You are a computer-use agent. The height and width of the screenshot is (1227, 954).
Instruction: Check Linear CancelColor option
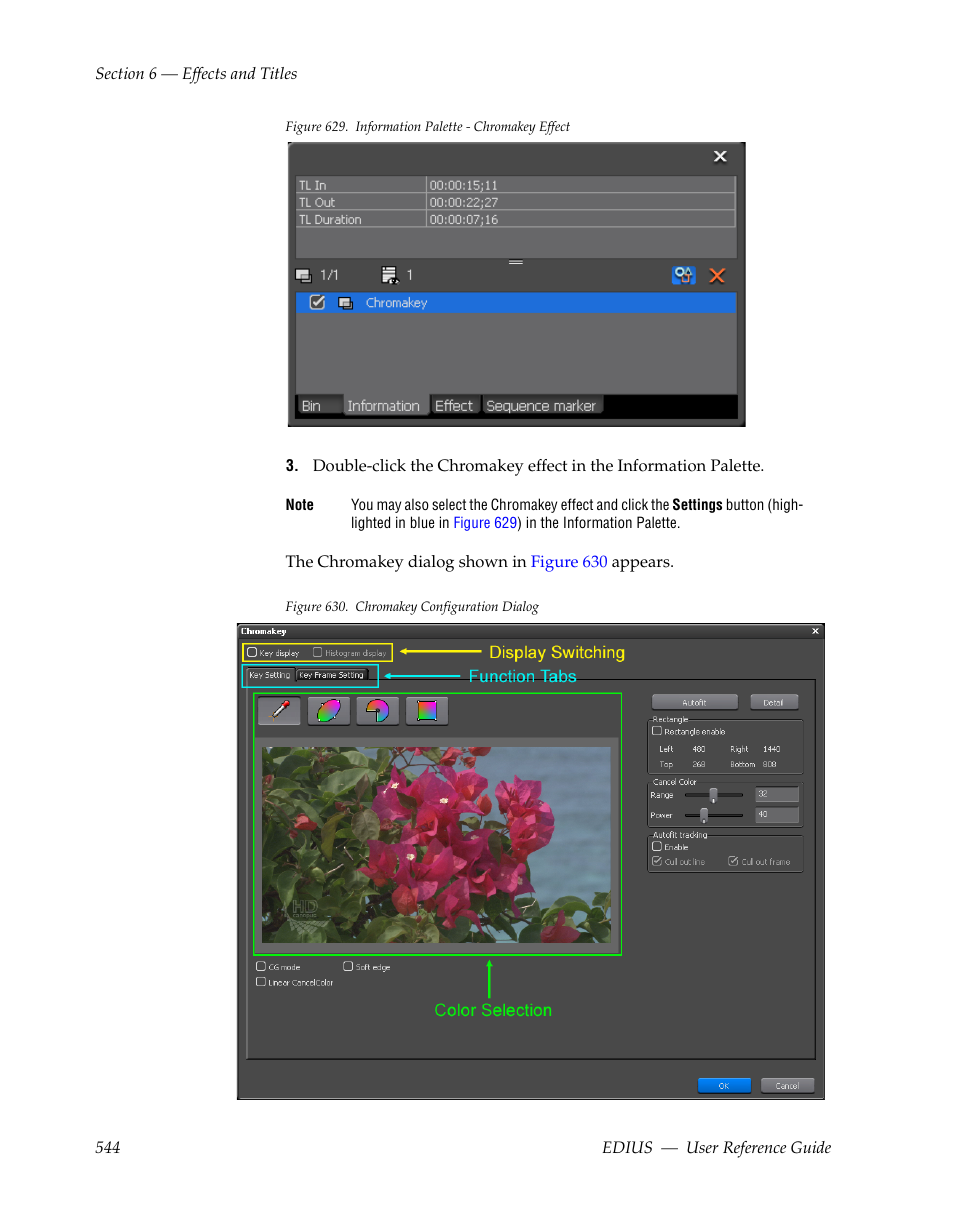tap(261, 982)
